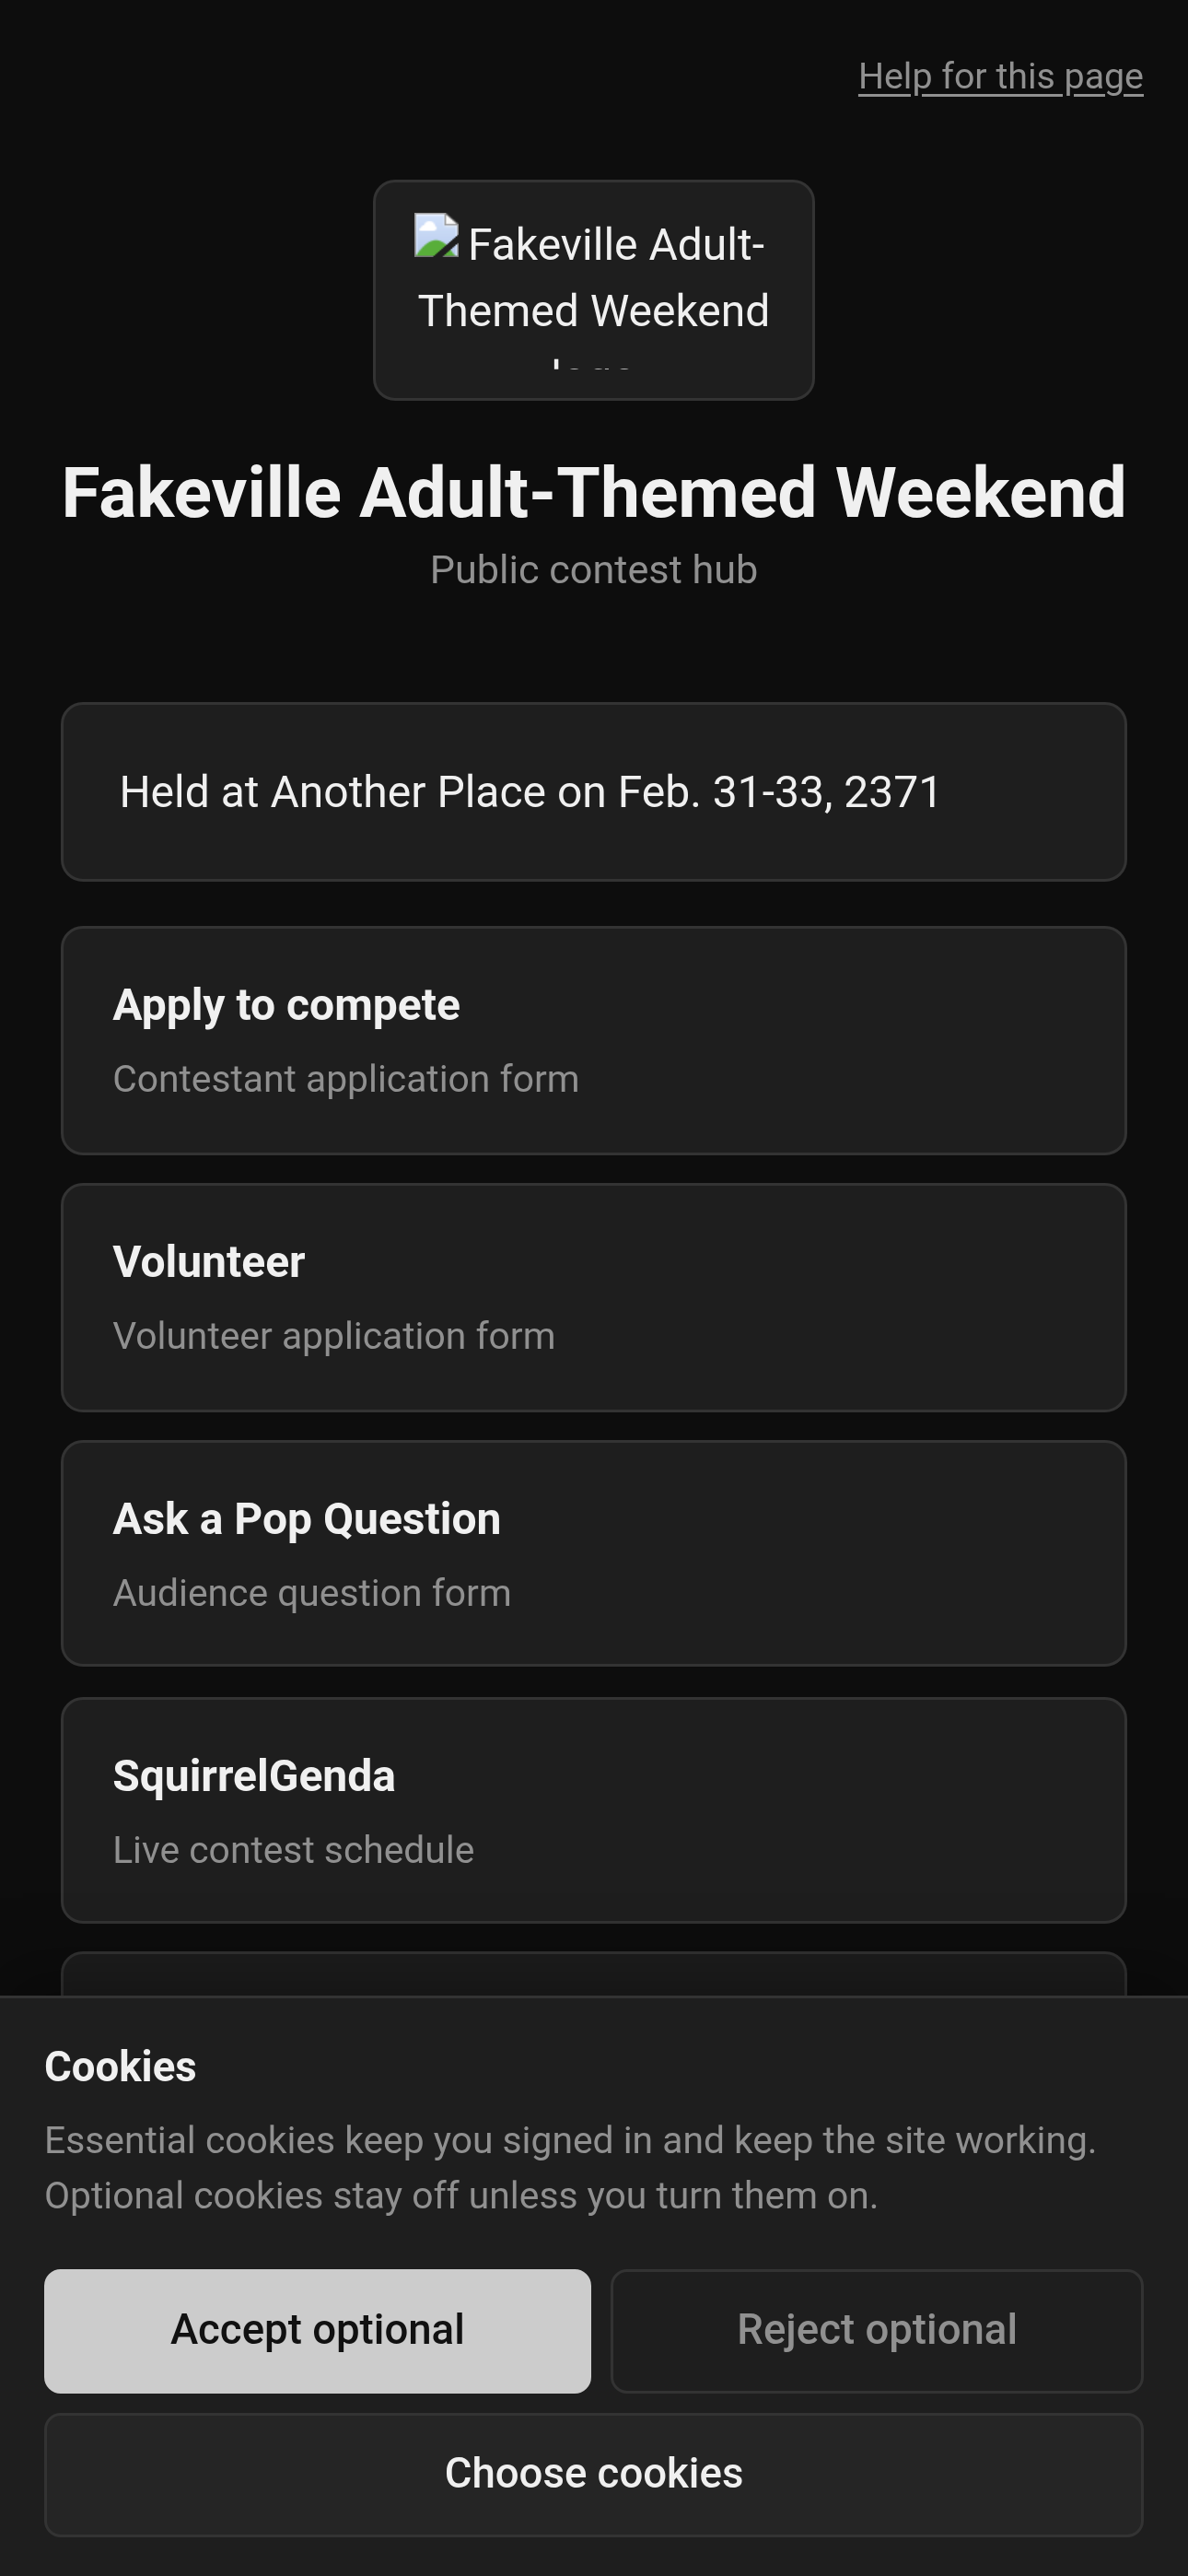Screen dimensions: 1188x2576
Task: Click the Public contest hub subtitle
Action: tap(594, 570)
